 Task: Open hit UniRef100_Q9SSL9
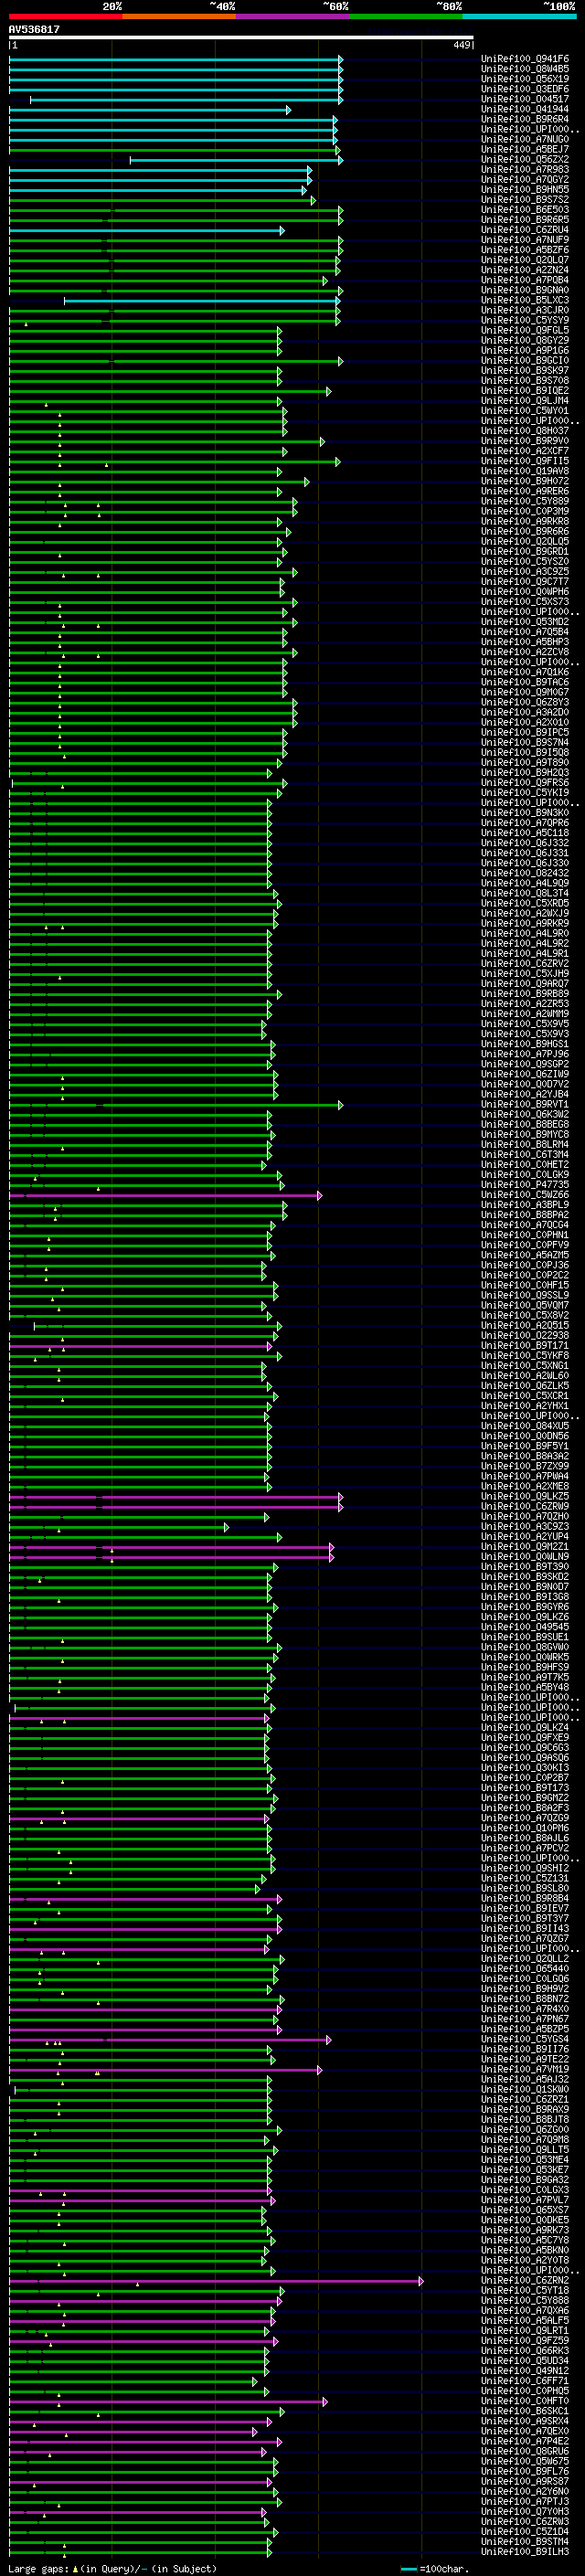coord(525,1295)
